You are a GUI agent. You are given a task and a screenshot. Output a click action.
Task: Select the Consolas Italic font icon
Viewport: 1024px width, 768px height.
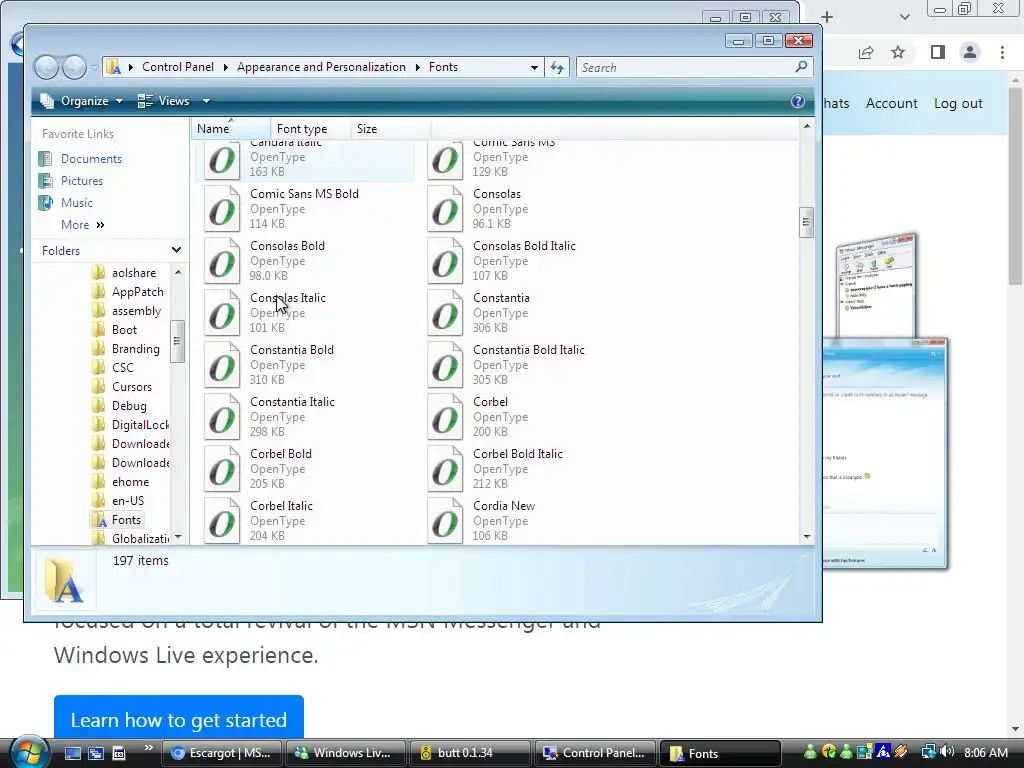coord(222,313)
